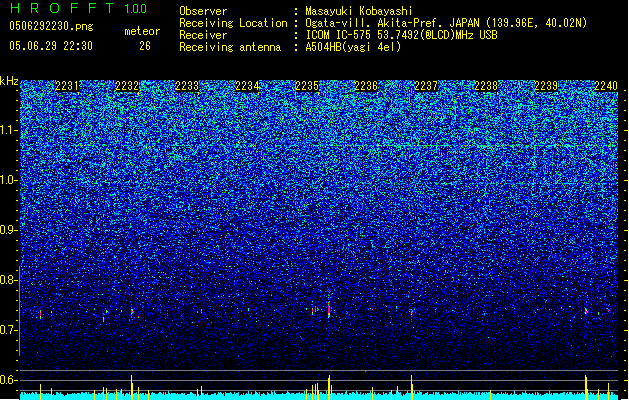Click the 0.8 kHz axis label
This screenshot has height=400, width=629.
point(9,280)
